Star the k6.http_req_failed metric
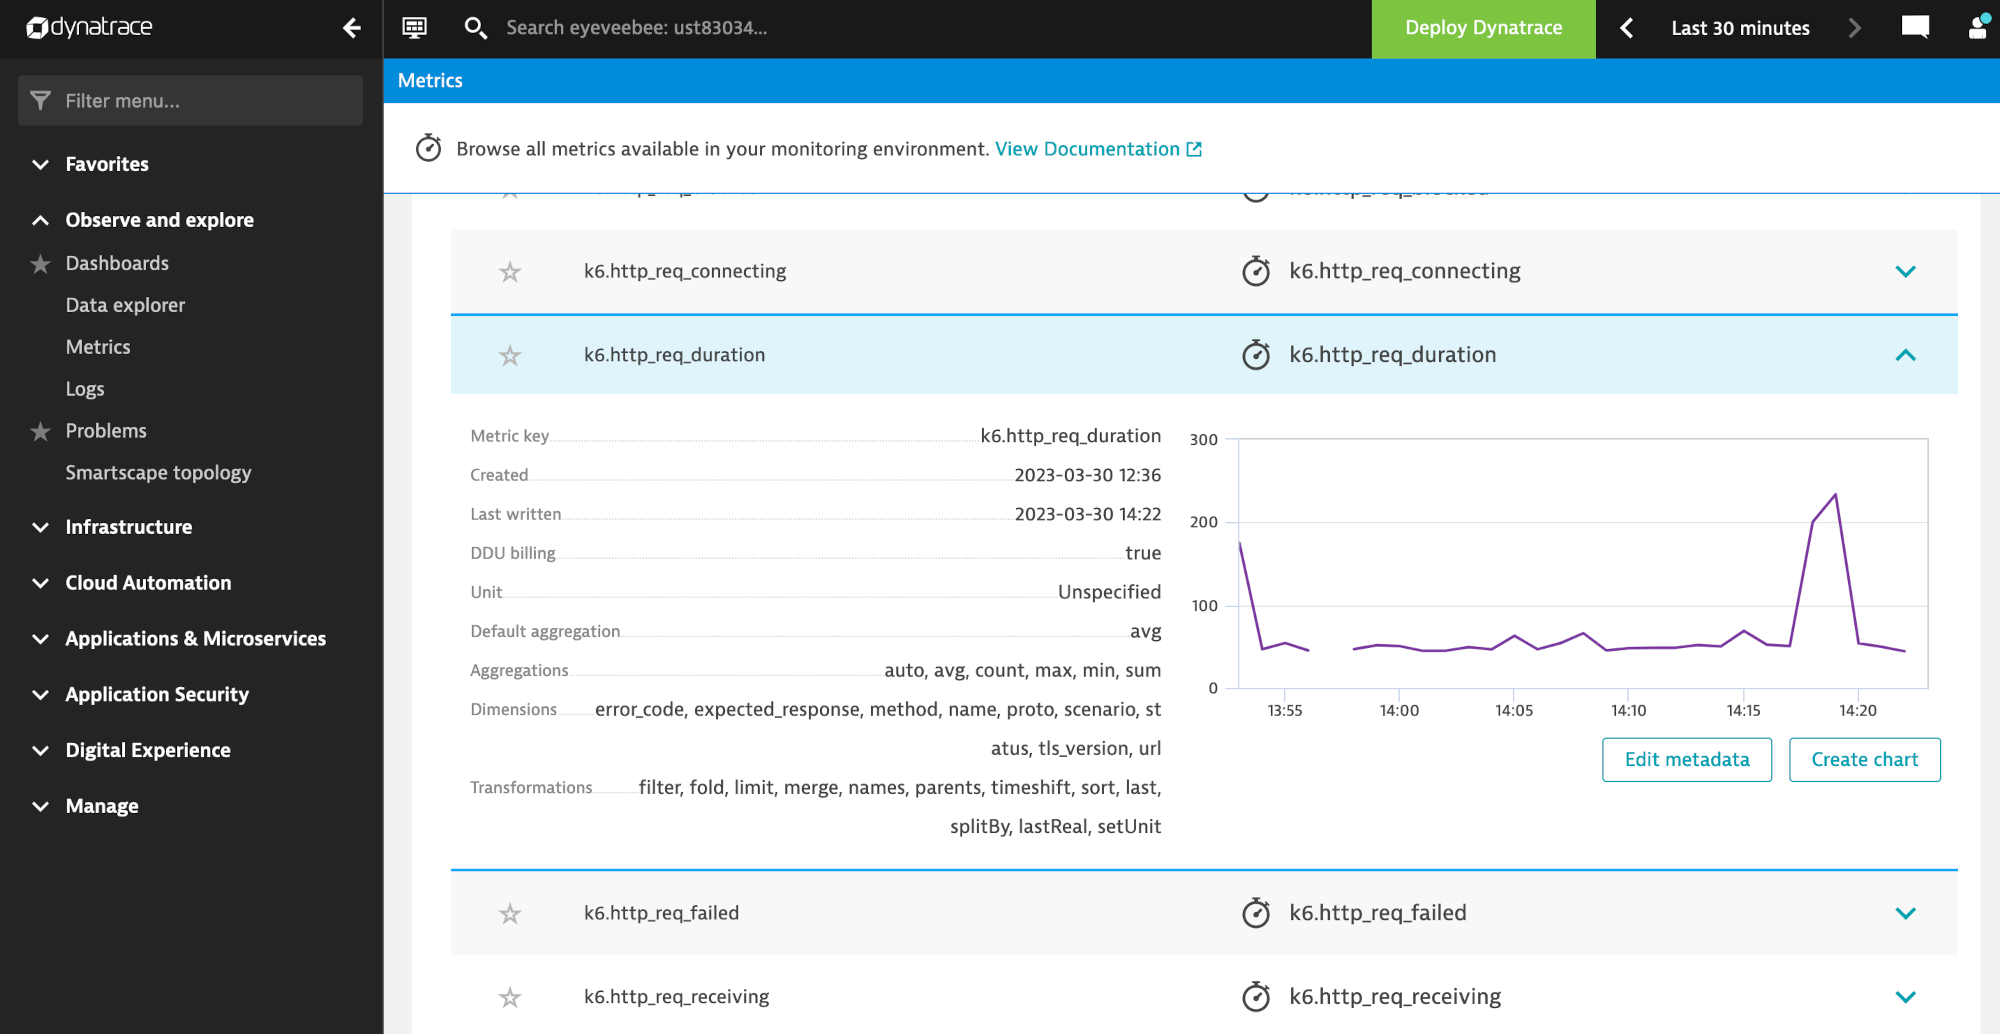This screenshot has height=1034, width=2000. (x=511, y=913)
